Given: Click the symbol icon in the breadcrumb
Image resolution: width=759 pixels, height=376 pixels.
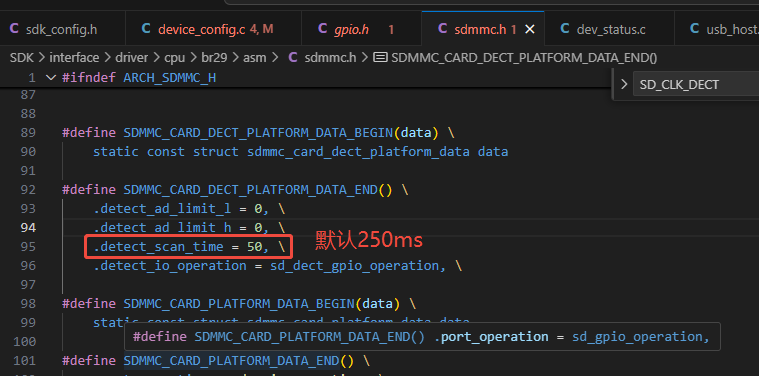Looking at the screenshot, I should [x=381, y=58].
